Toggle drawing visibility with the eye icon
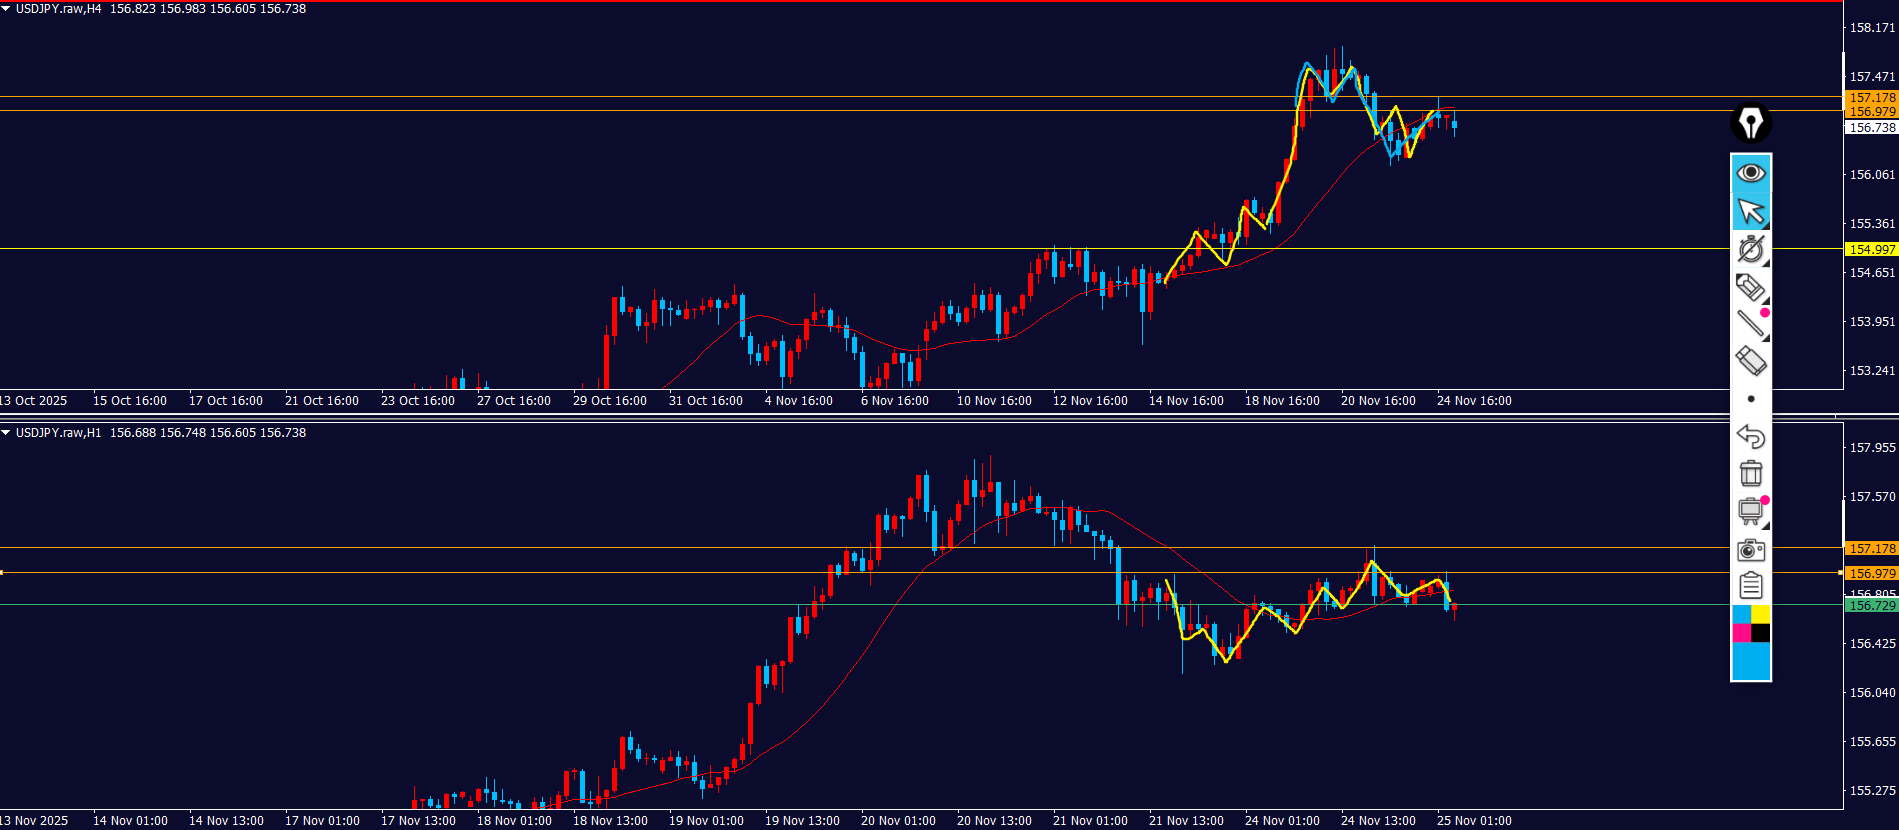The height and width of the screenshot is (830, 1899). coord(1750,173)
